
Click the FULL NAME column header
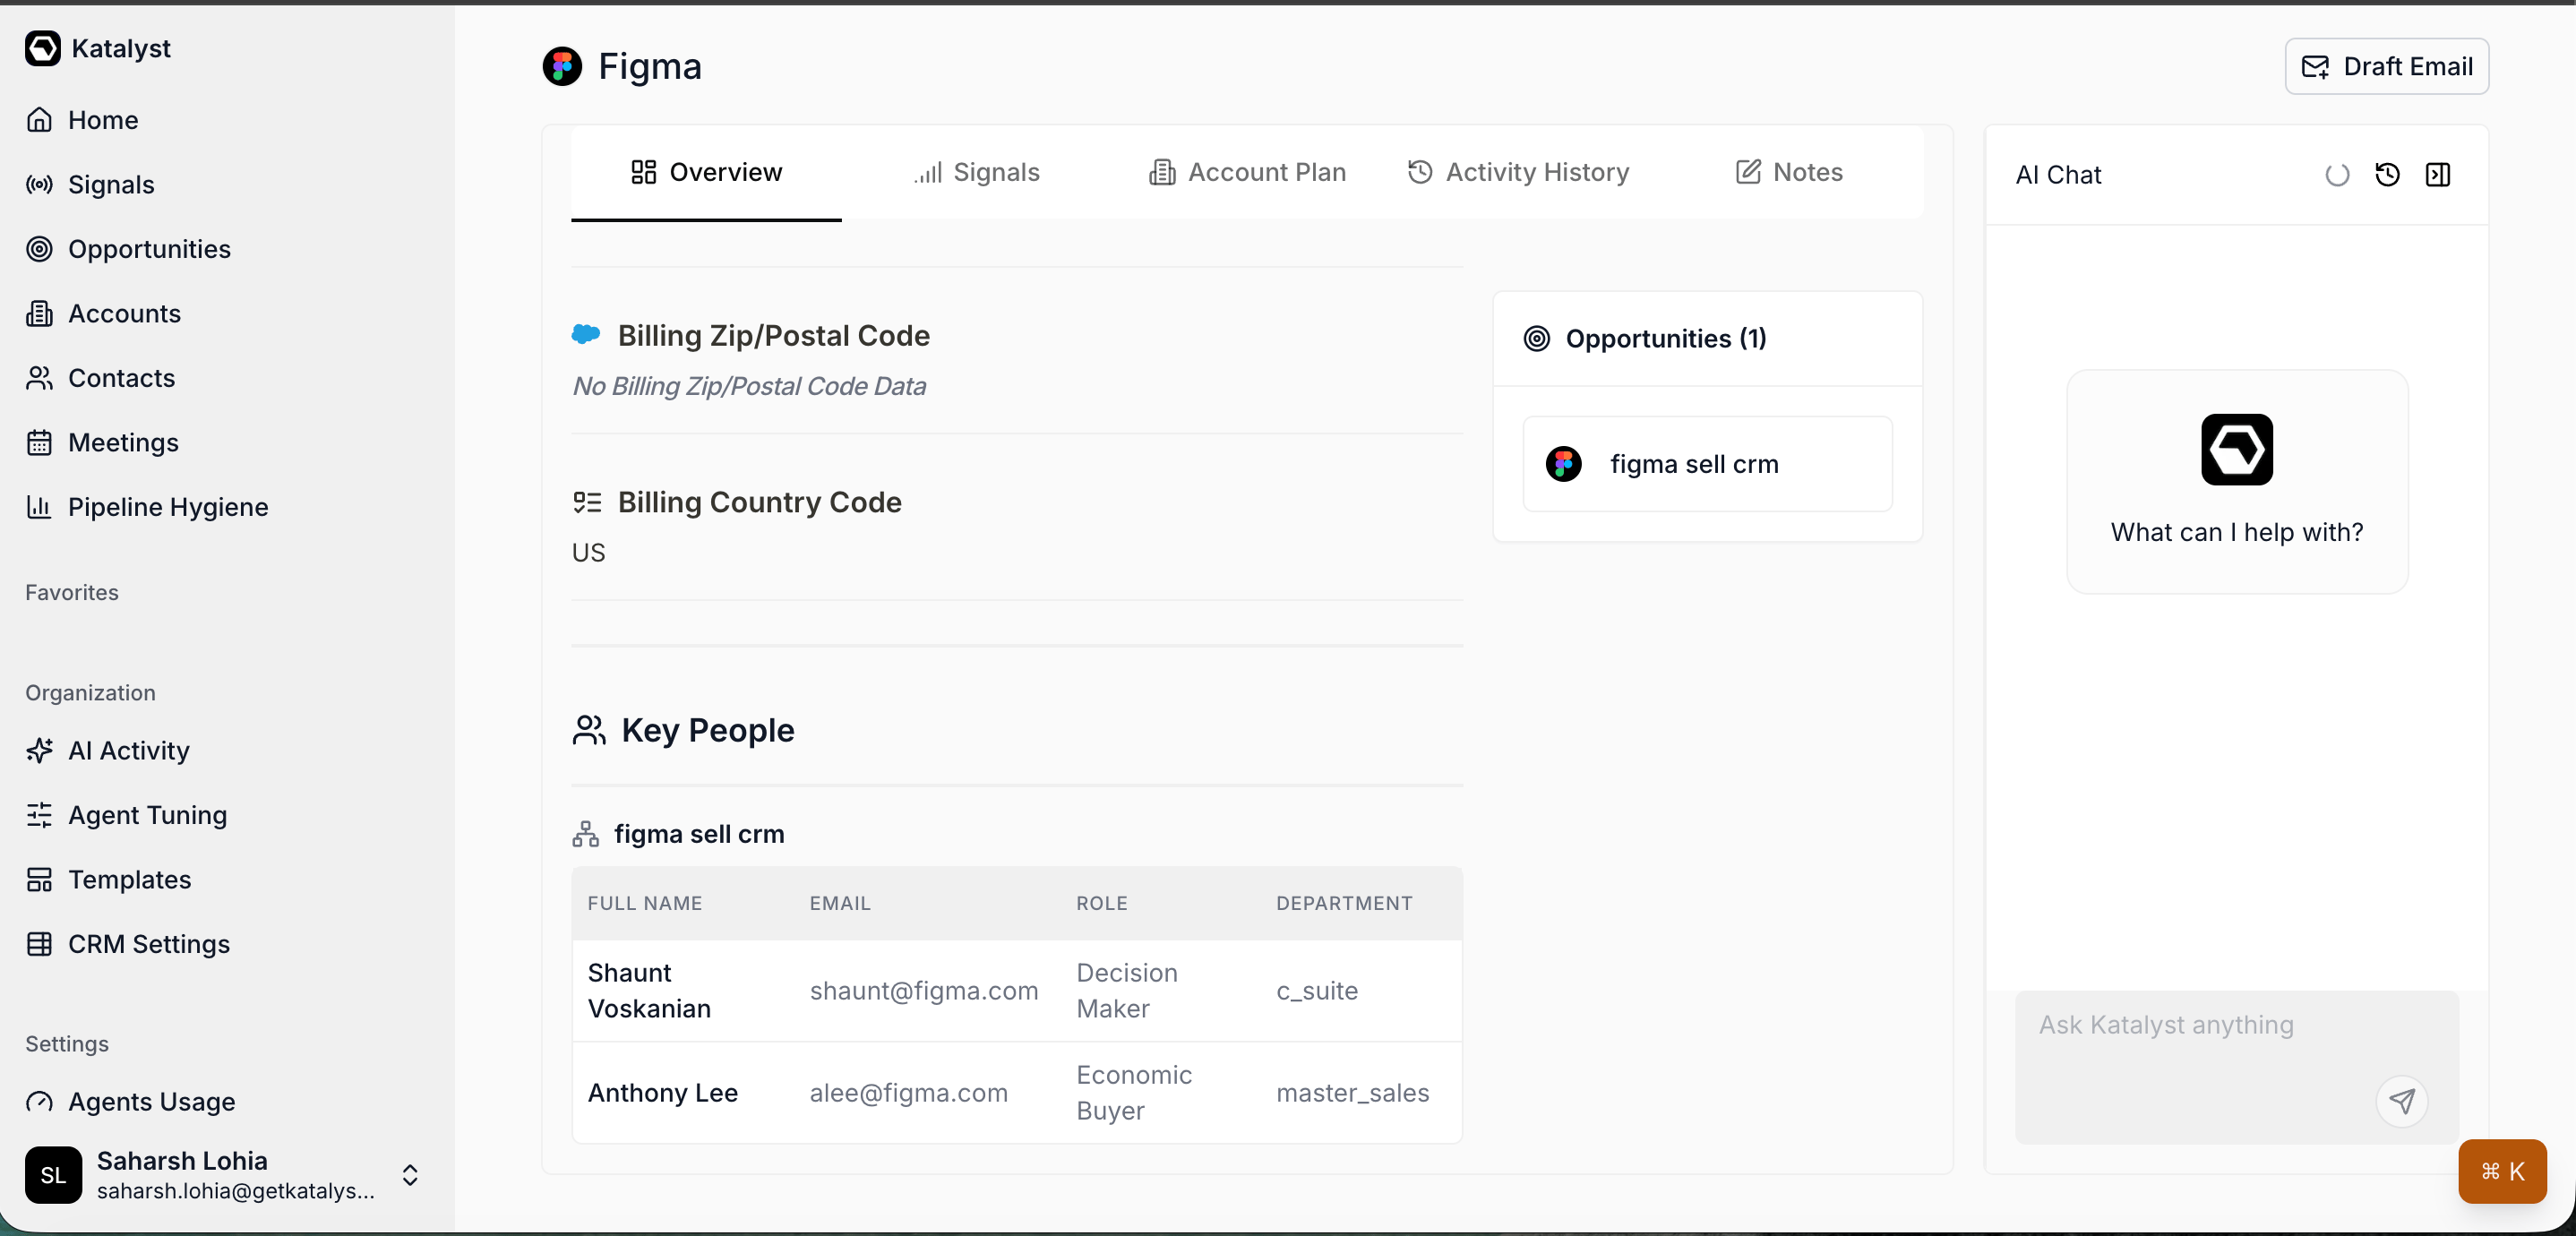(x=645, y=903)
